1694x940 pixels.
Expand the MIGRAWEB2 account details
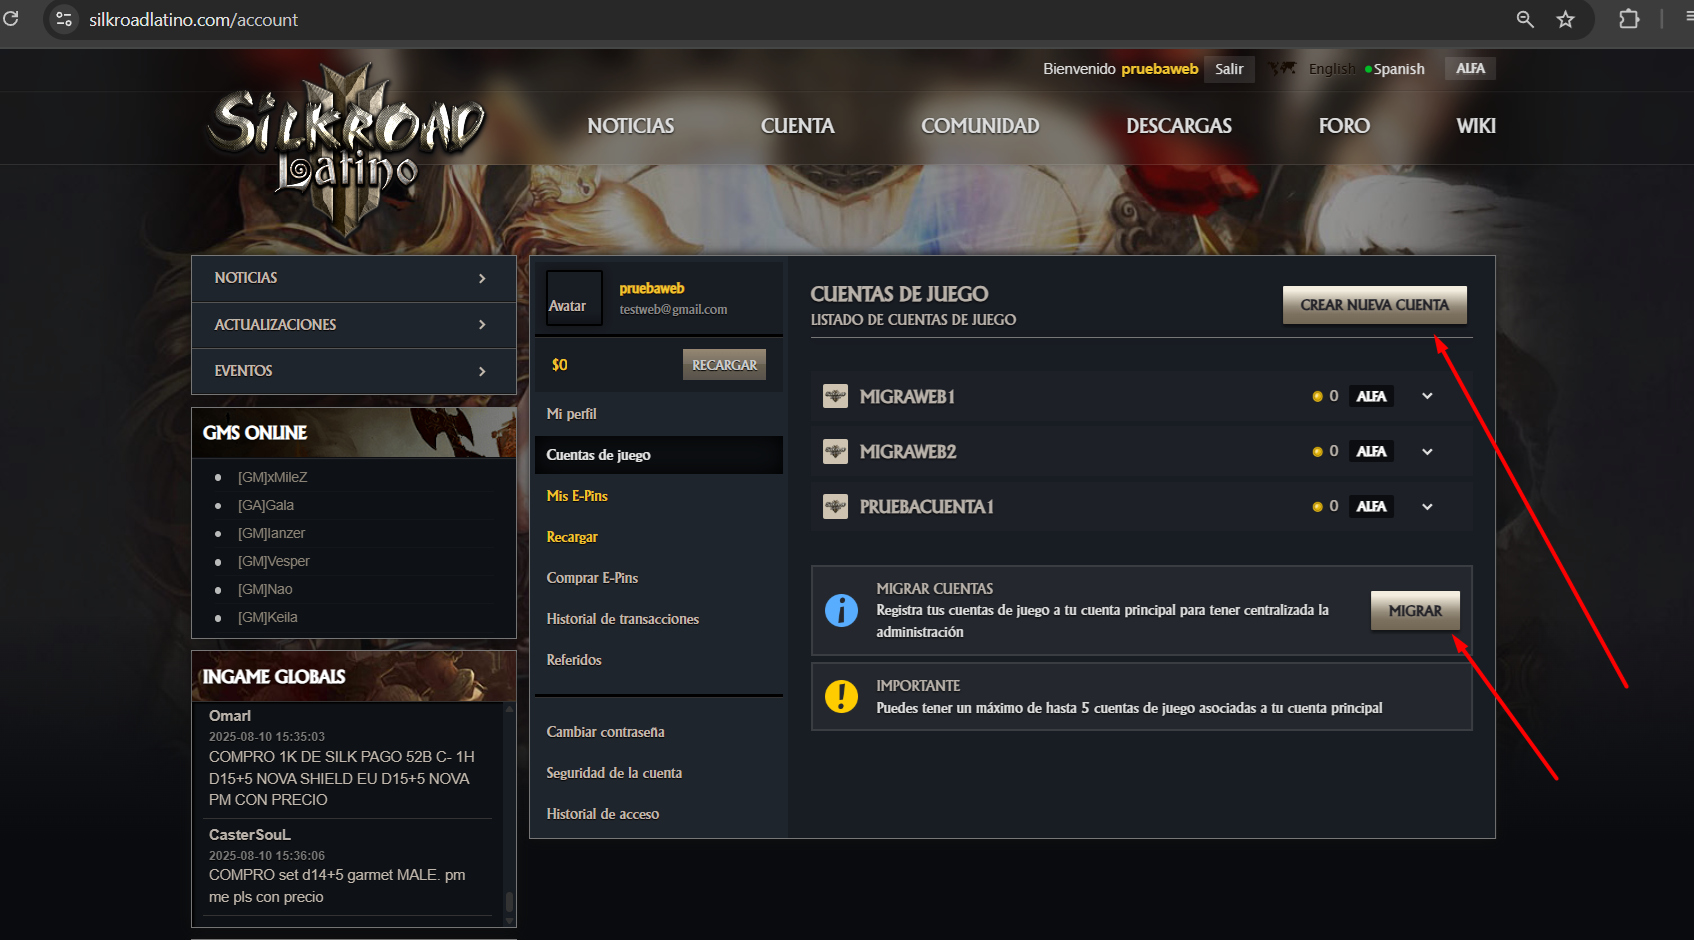(1427, 451)
